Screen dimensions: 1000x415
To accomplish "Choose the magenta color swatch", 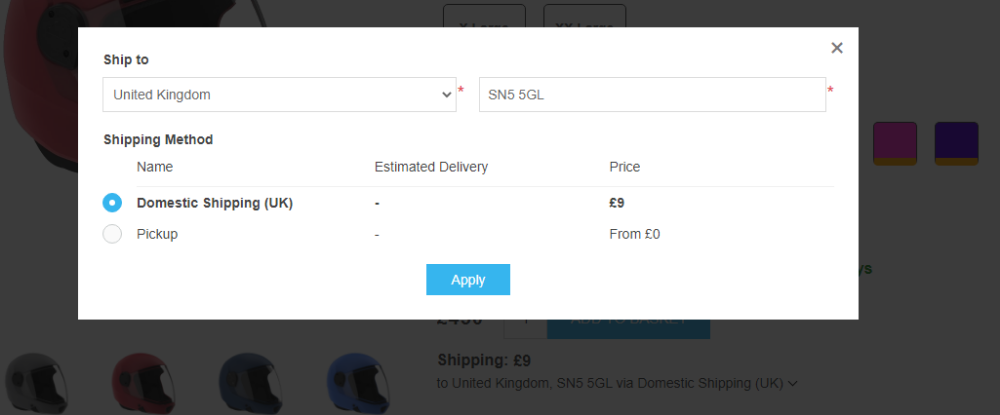I will (895, 143).
